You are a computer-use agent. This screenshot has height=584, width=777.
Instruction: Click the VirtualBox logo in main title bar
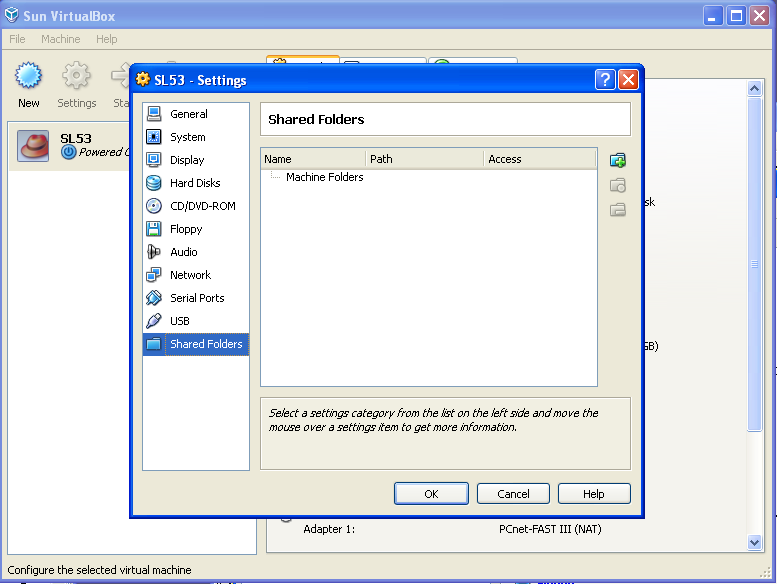coord(11,15)
